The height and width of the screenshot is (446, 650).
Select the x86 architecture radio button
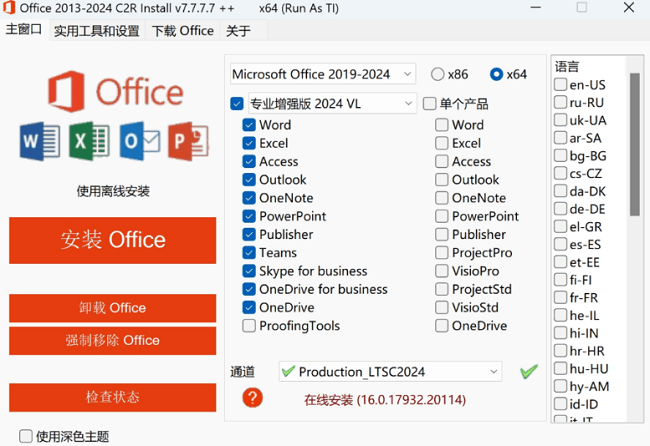click(x=437, y=74)
